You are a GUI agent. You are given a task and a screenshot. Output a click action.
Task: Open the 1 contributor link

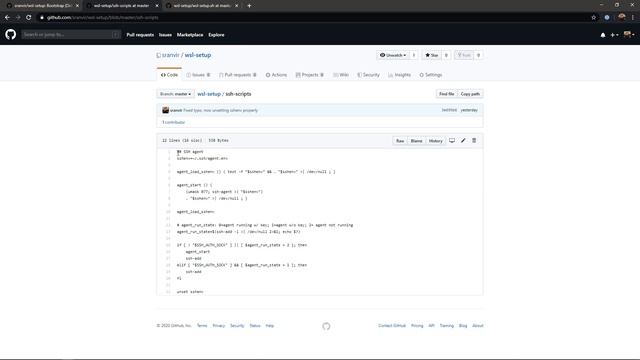(173, 122)
